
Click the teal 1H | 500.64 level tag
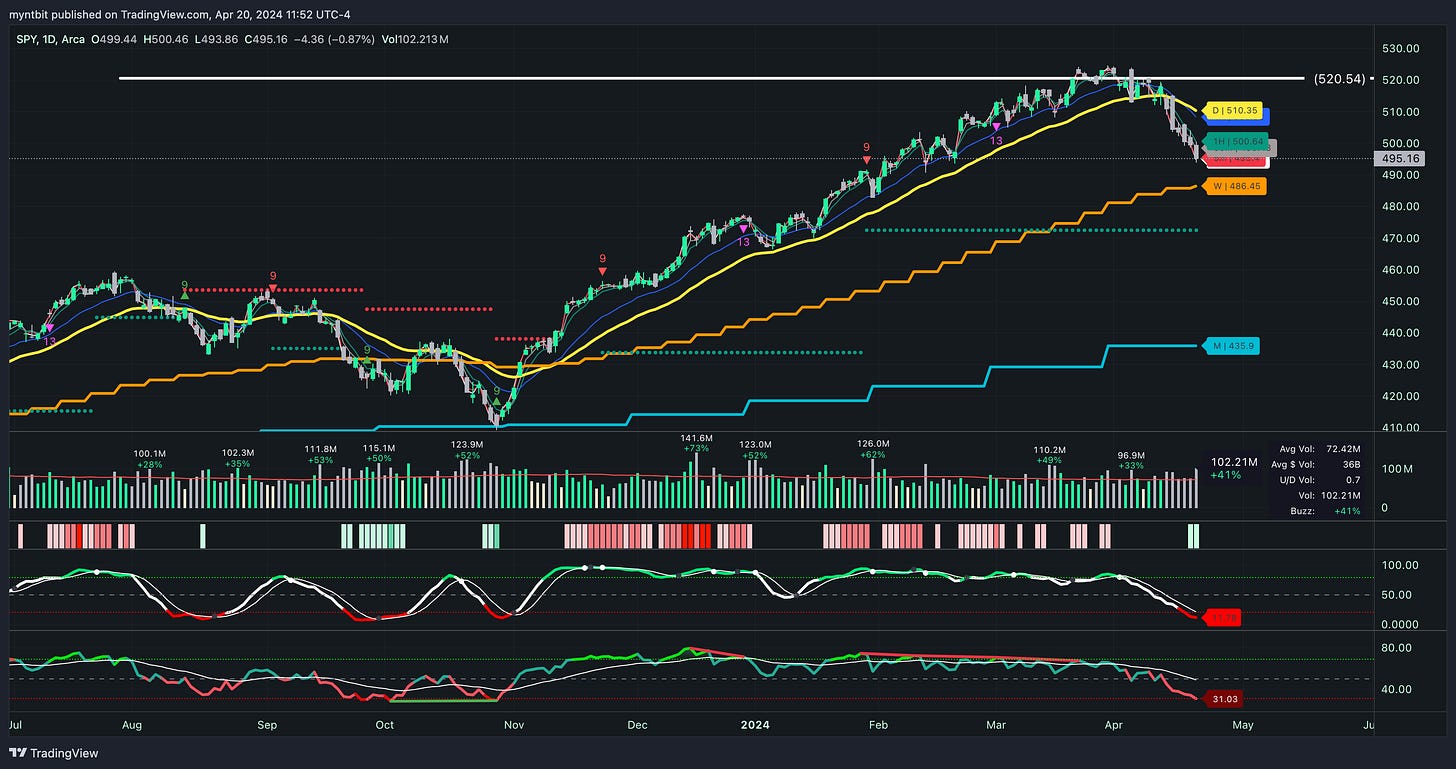pyautogui.click(x=1237, y=141)
